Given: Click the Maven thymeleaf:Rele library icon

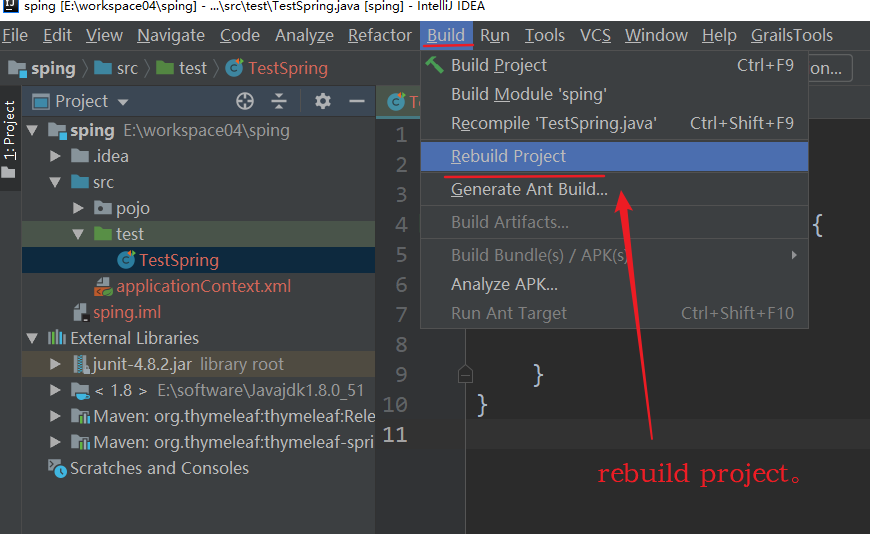Looking at the screenshot, I should tap(80, 416).
